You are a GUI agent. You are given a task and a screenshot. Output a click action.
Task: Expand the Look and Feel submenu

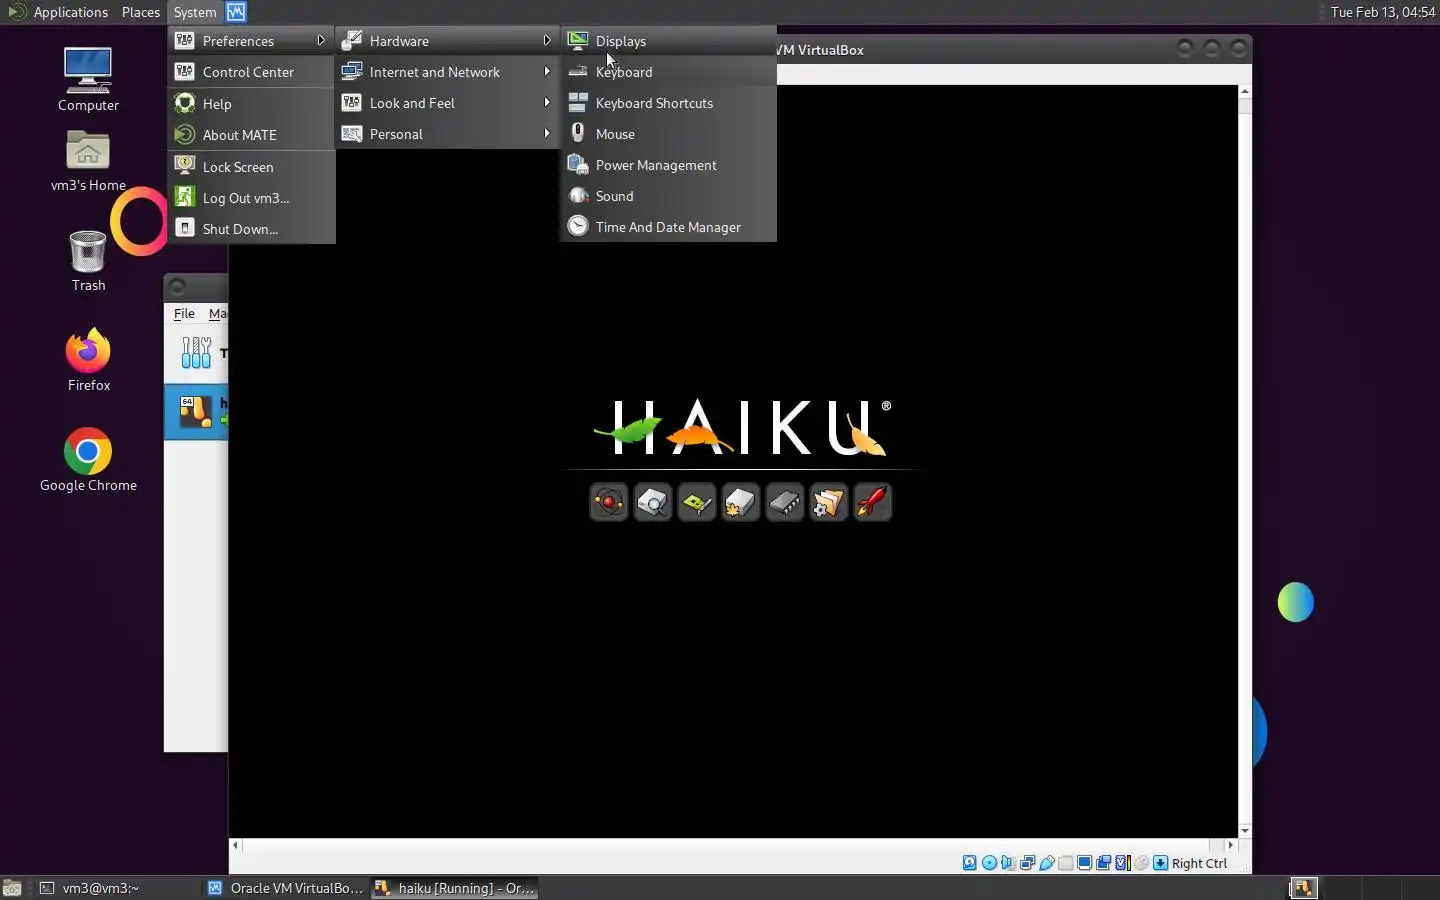pos(446,103)
